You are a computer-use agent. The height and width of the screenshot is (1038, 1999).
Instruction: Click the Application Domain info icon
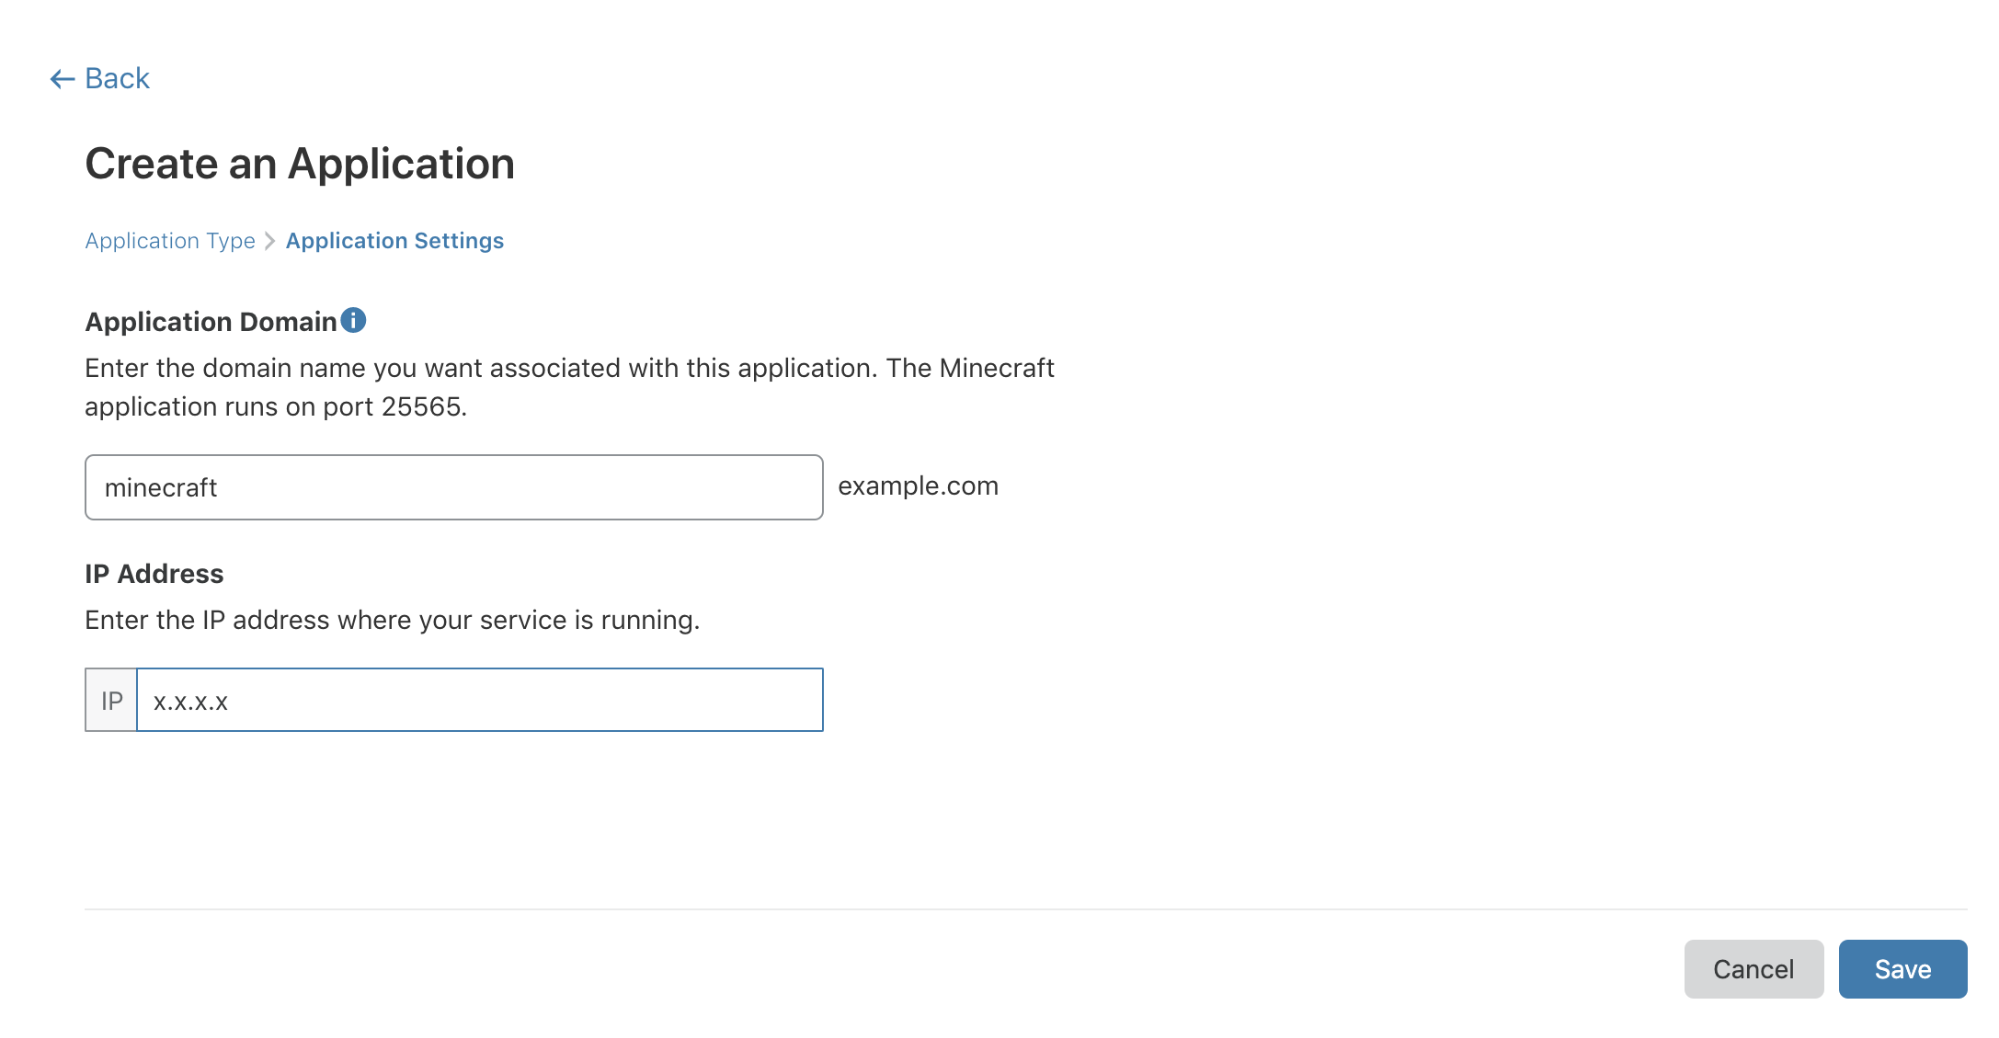353,320
